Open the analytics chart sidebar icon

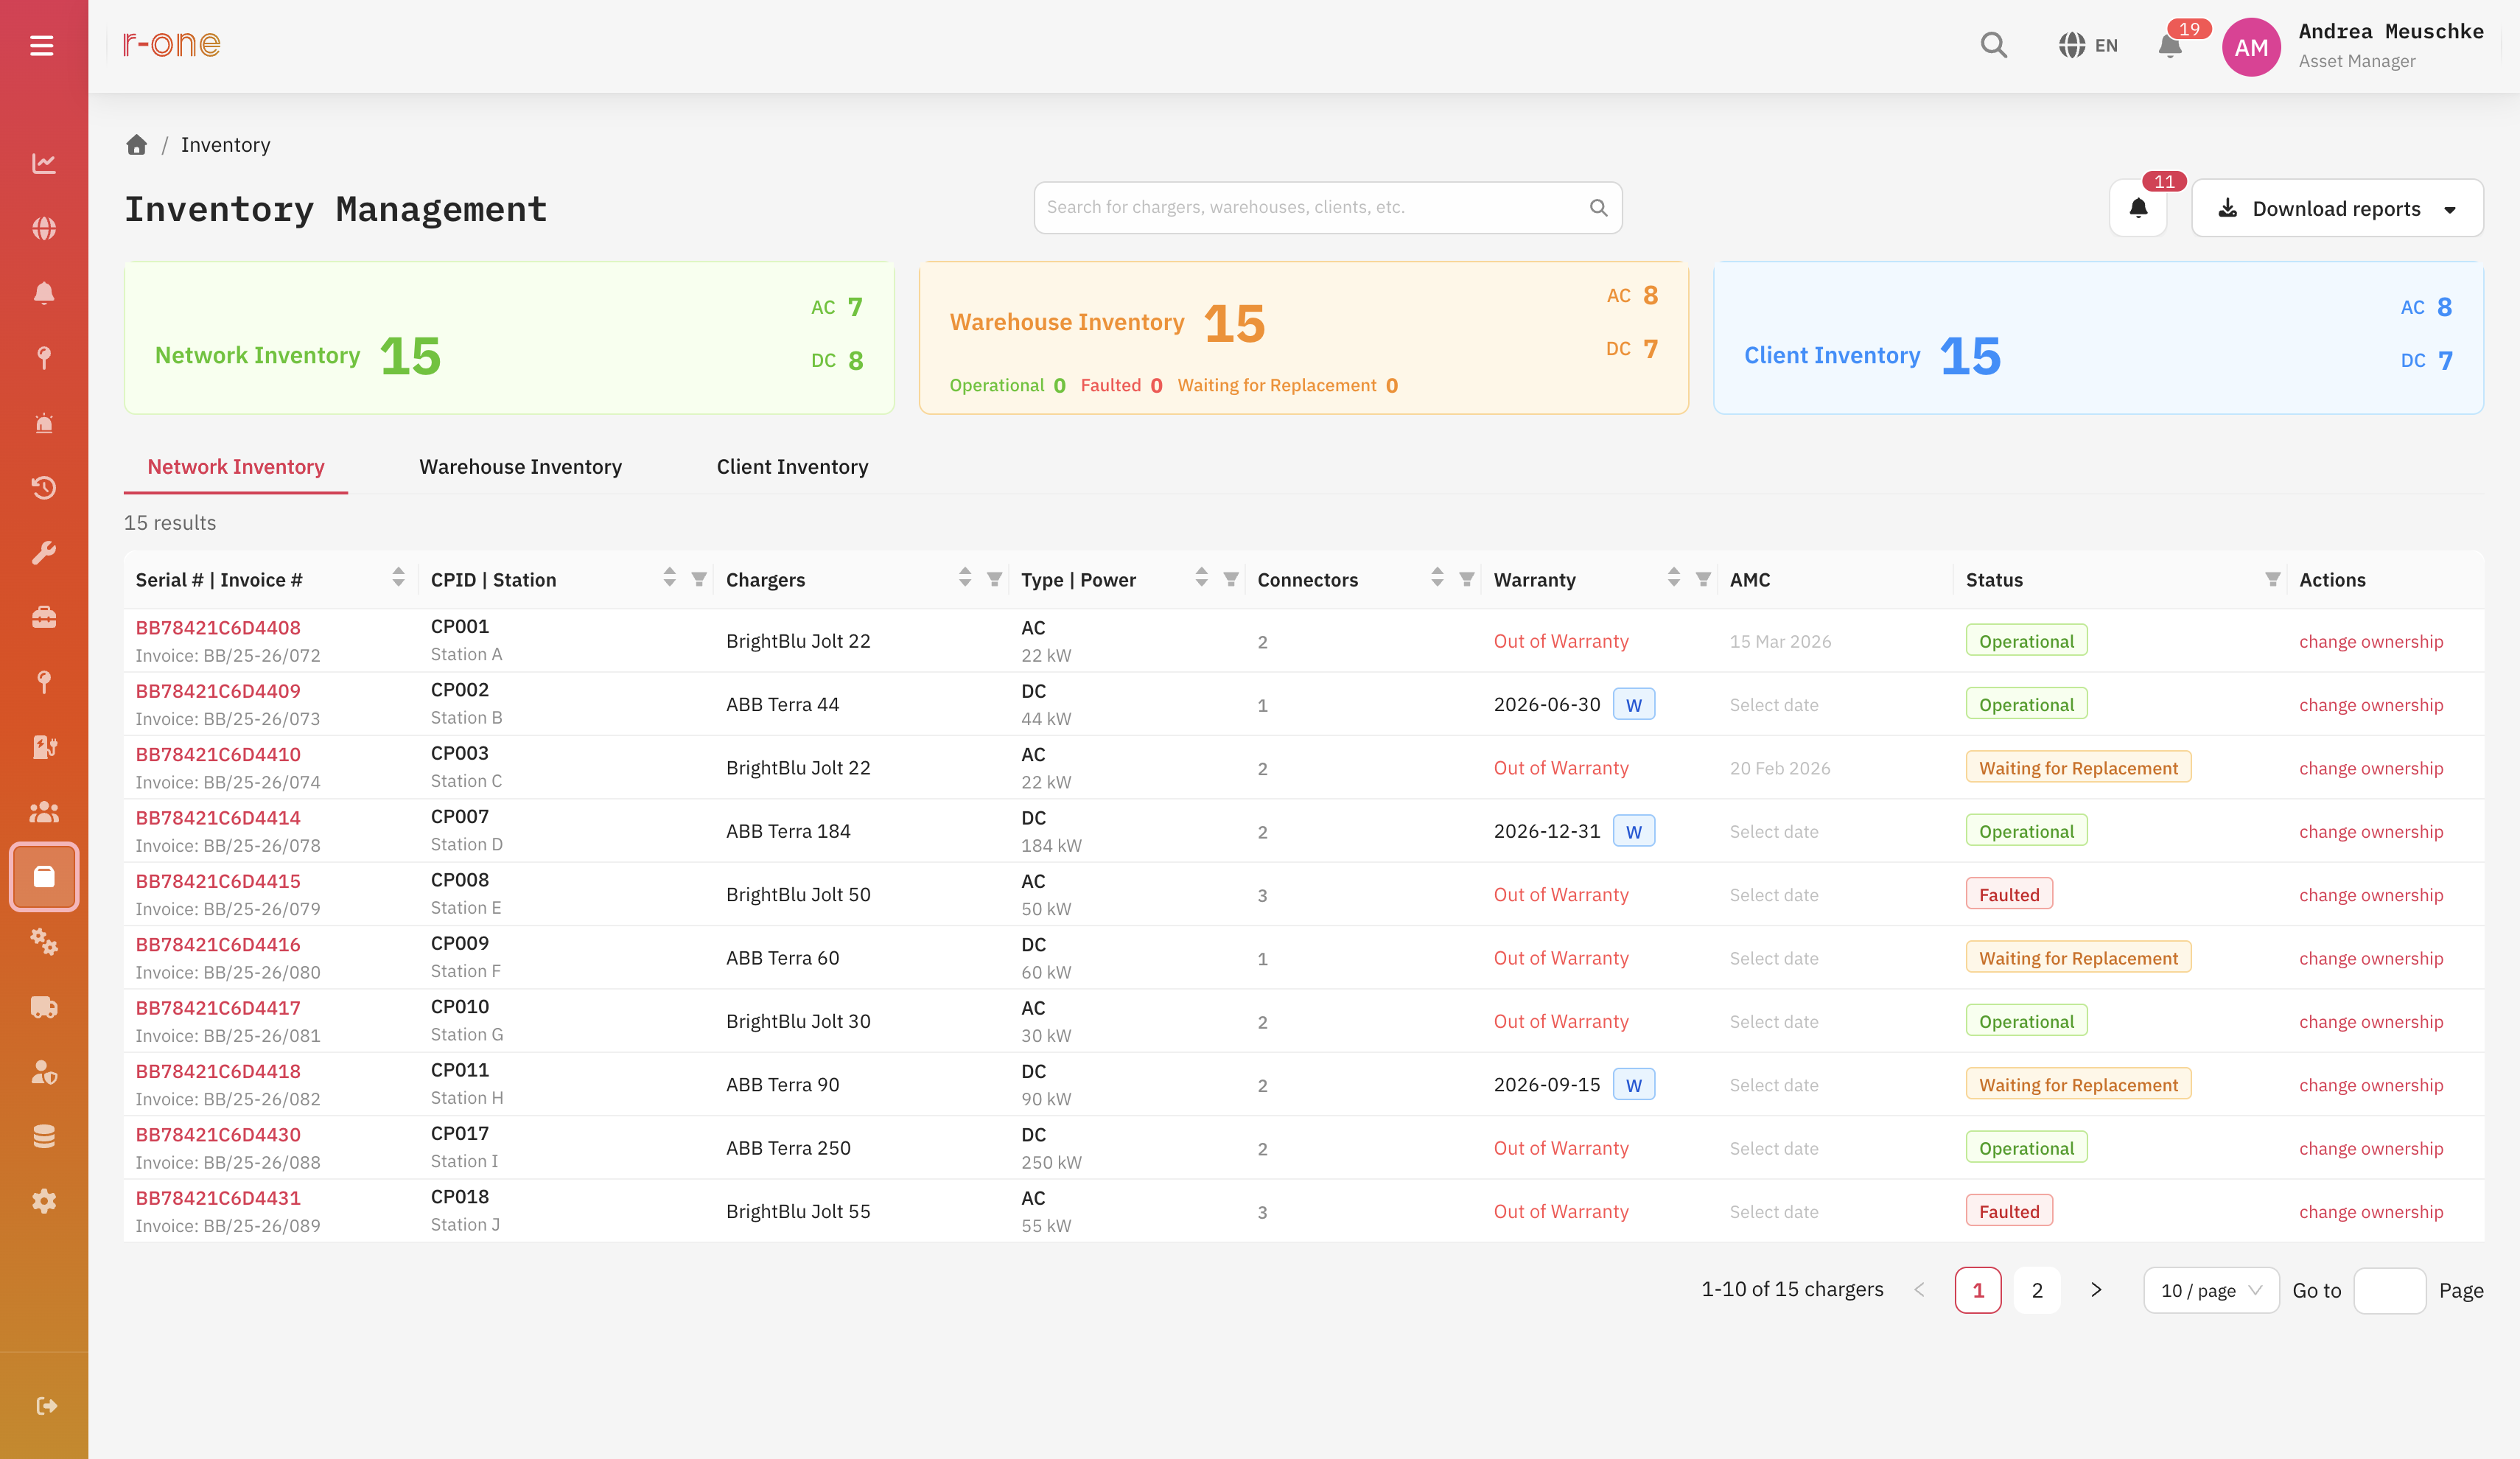coord(44,163)
